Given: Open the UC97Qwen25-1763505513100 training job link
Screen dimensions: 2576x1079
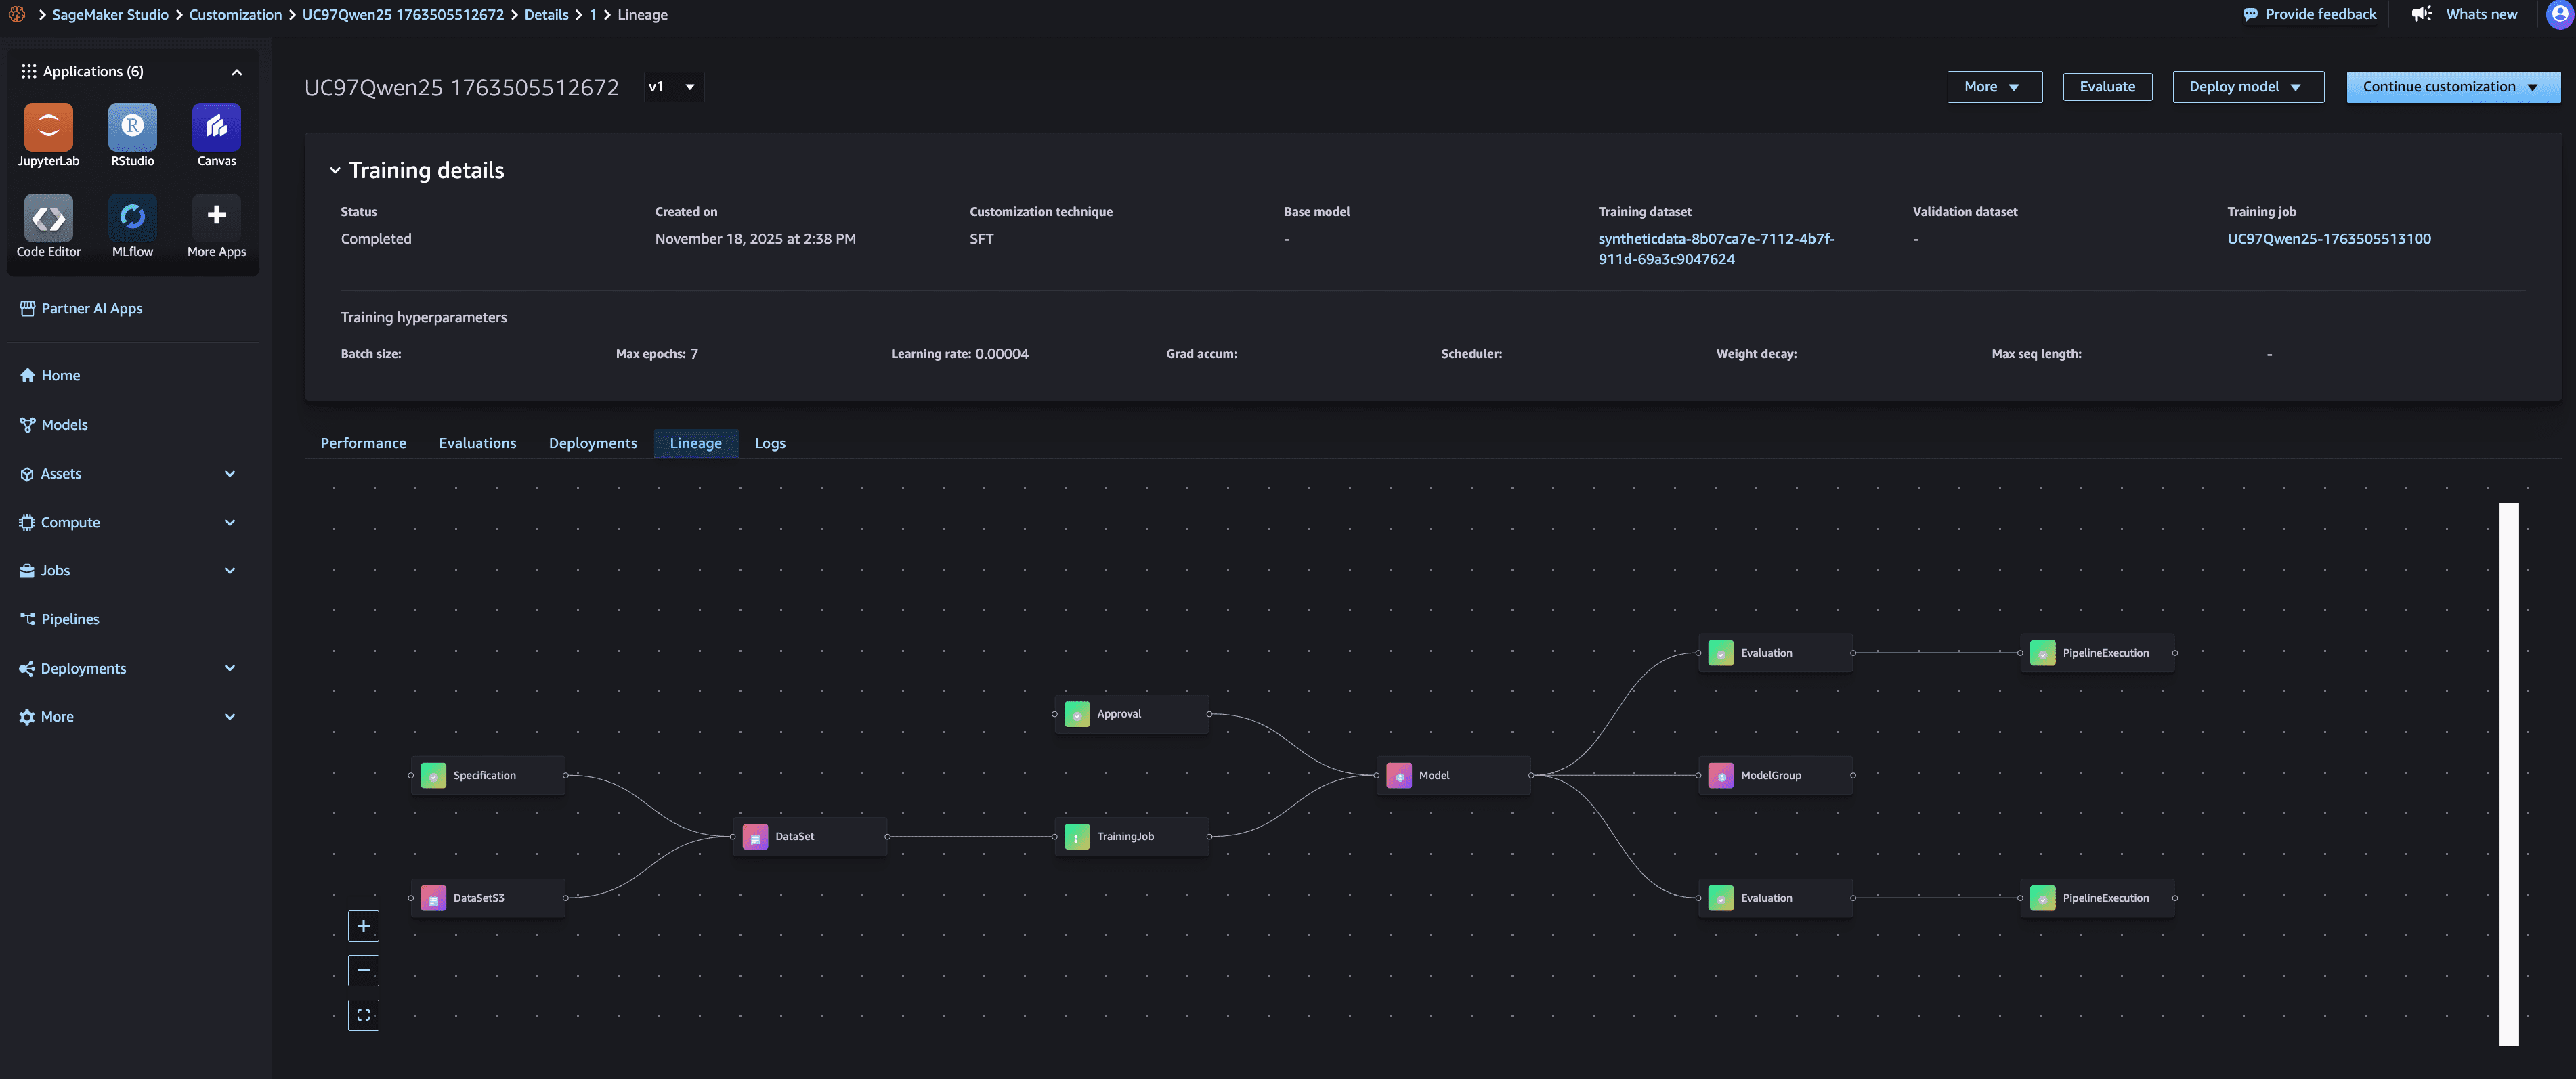Looking at the screenshot, I should click(2328, 239).
